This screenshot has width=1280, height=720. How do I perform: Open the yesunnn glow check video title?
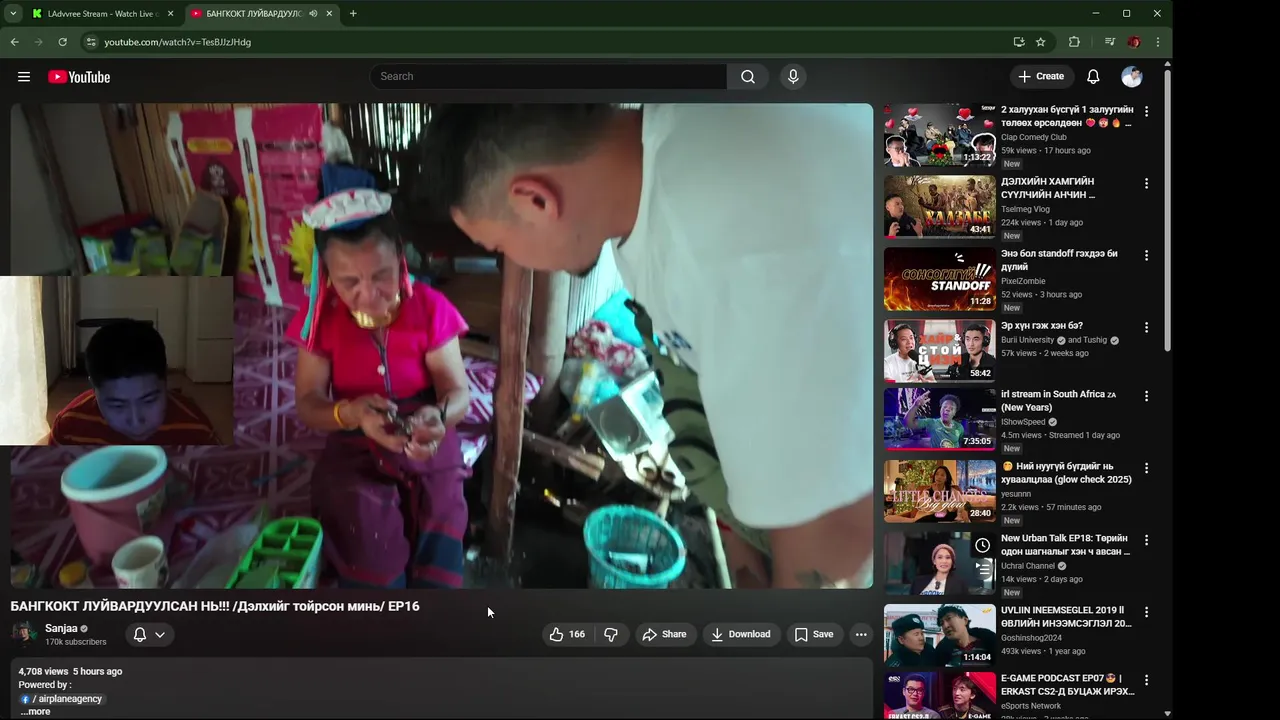point(1067,472)
